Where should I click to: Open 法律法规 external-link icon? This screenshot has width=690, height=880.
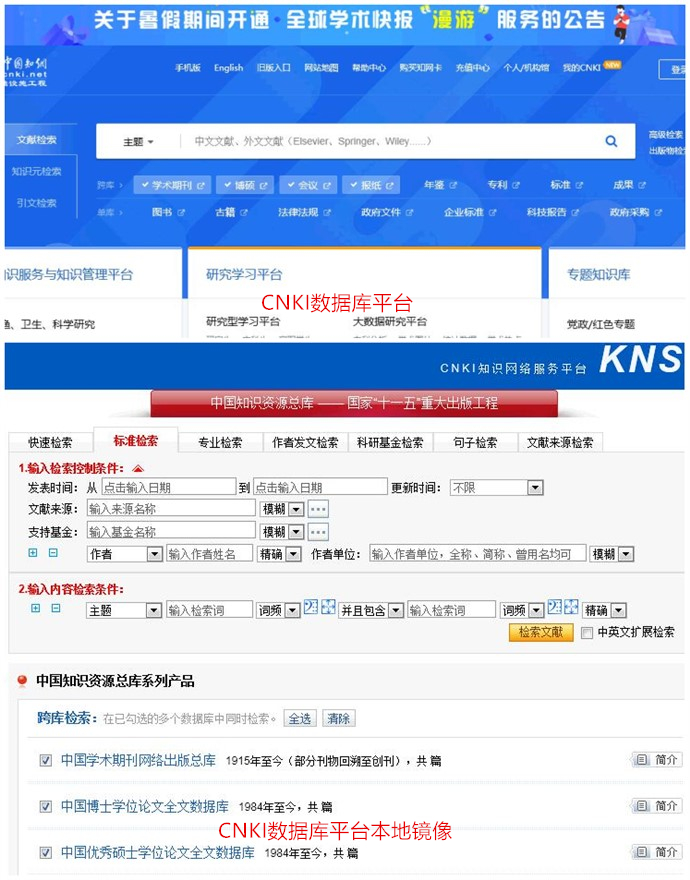click(x=327, y=213)
